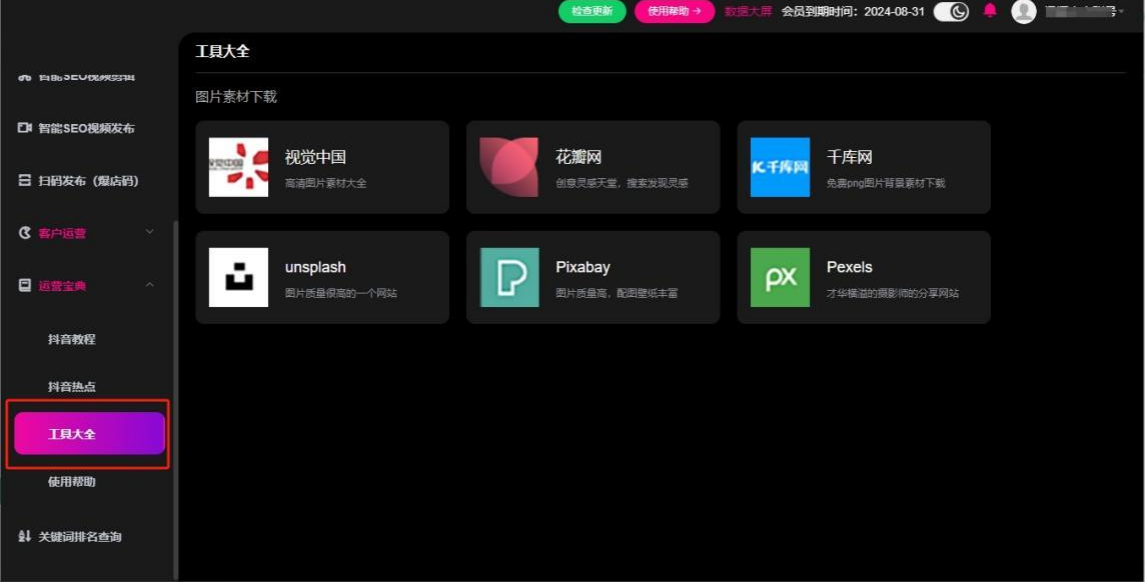
Task: Open the 花瓣网 petal logo
Action: pos(509,167)
